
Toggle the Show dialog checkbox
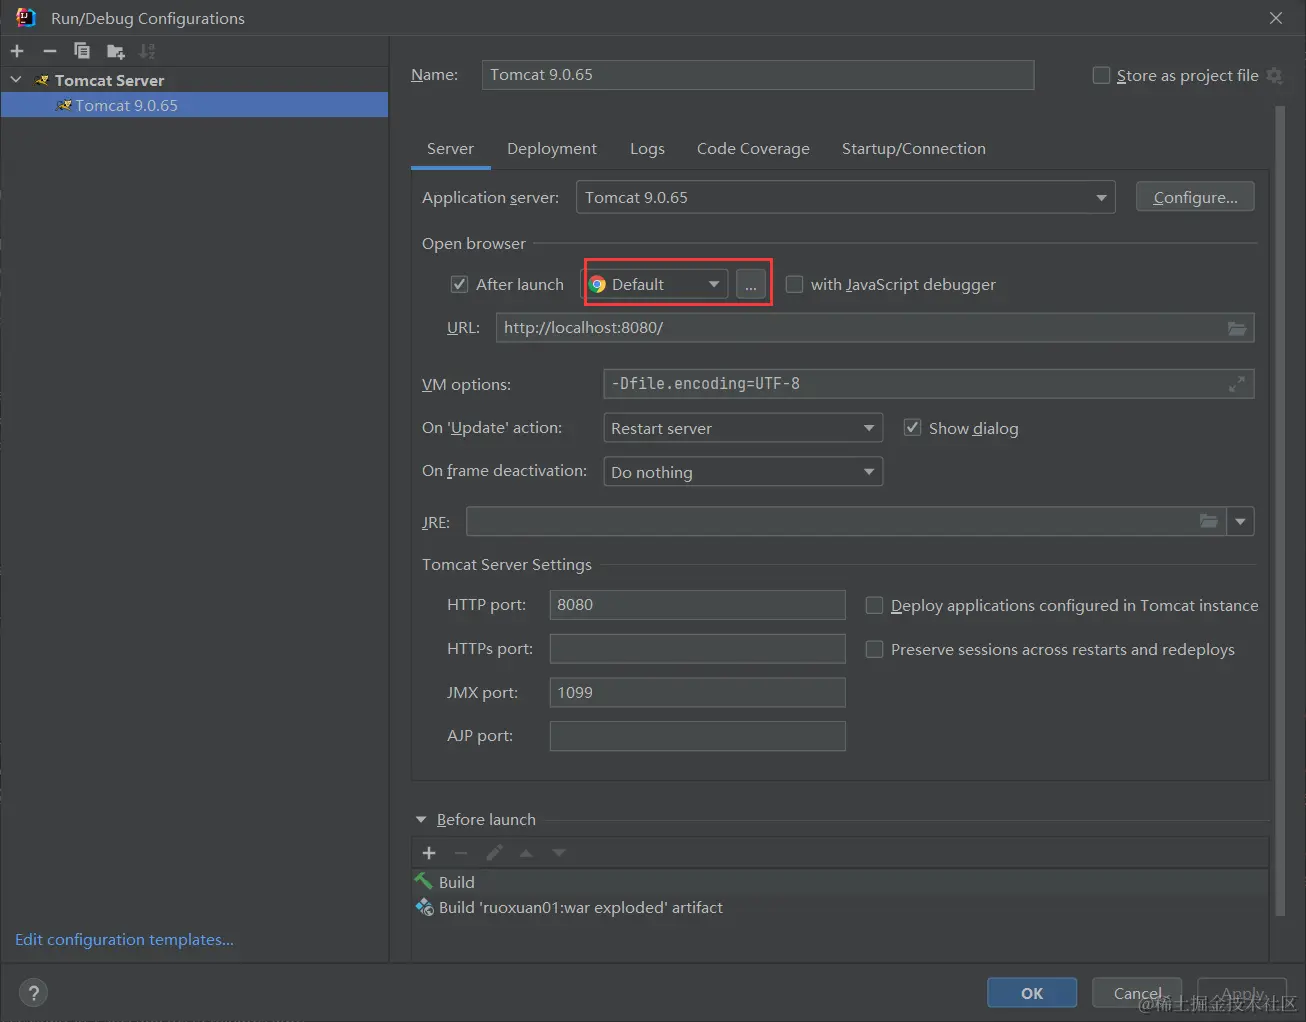point(912,428)
